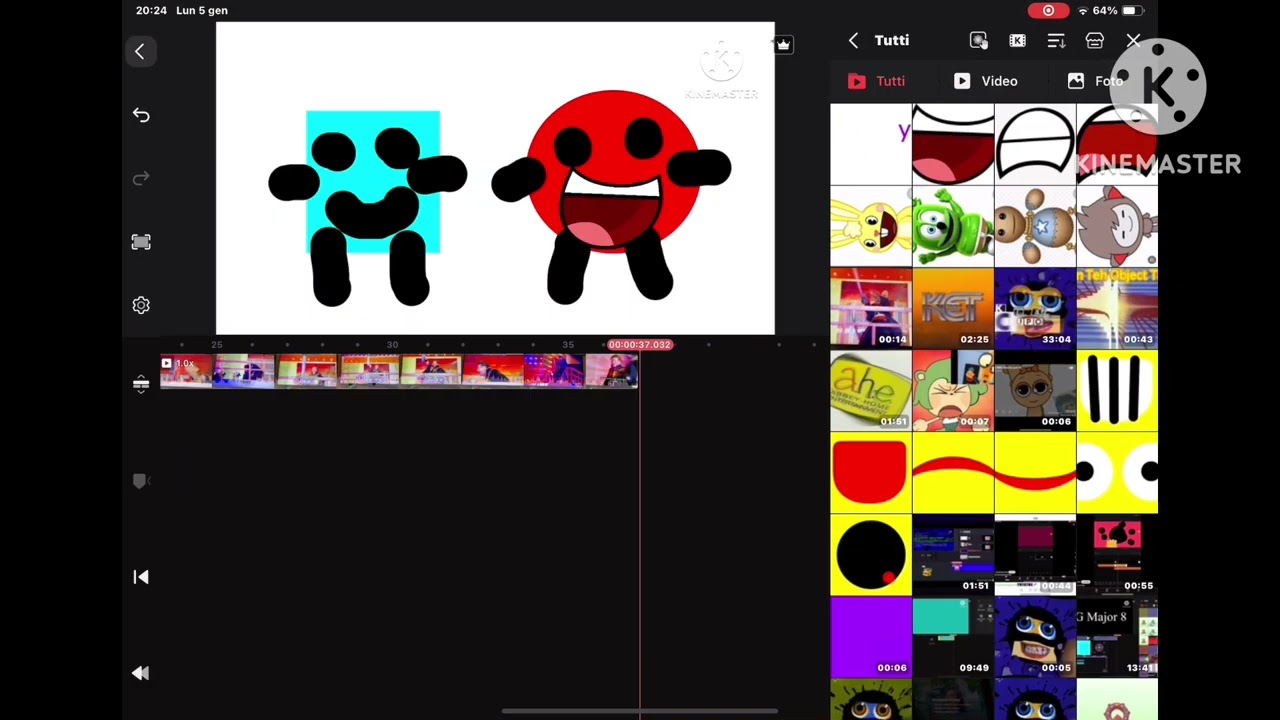Click the capture frame icon
This screenshot has width=1280, height=720.
[141, 242]
